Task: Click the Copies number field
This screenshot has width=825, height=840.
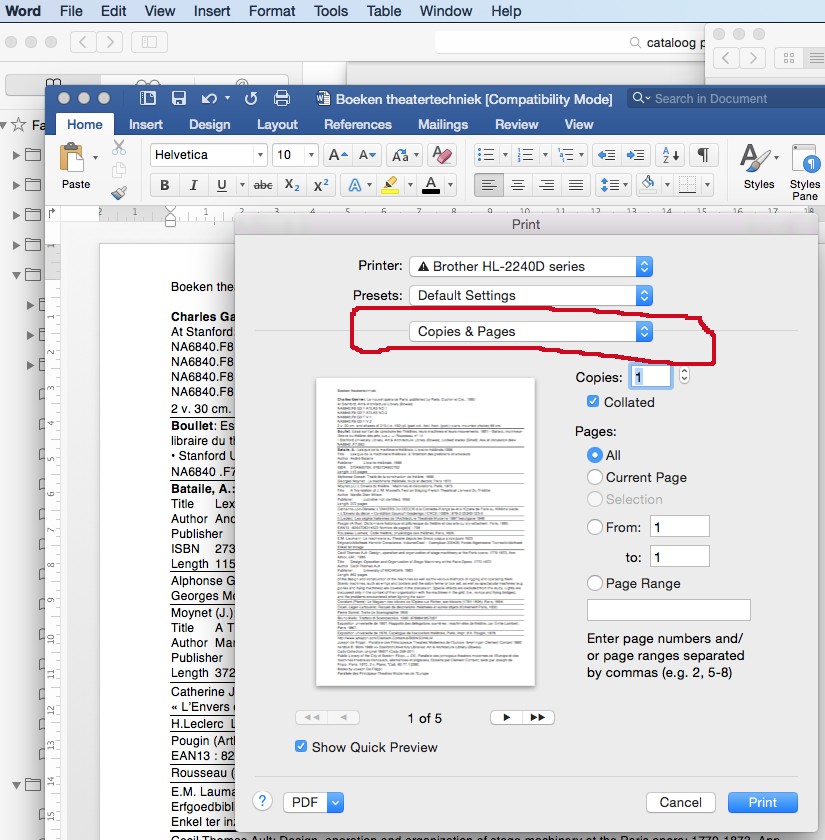Action: 650,377
